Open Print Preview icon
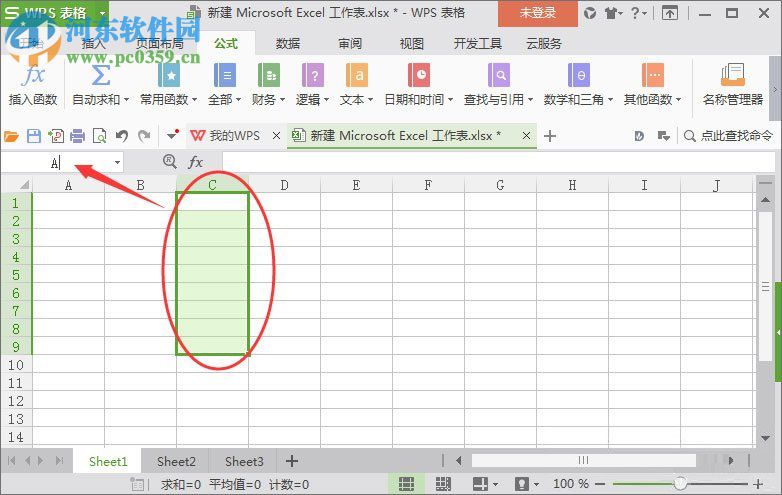 coord(99,136)
